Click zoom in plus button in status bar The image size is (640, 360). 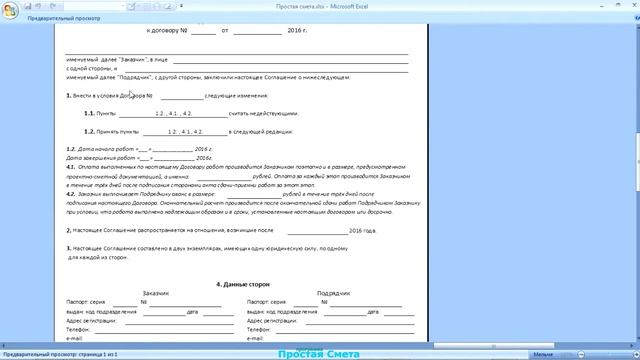click(636, 355)
